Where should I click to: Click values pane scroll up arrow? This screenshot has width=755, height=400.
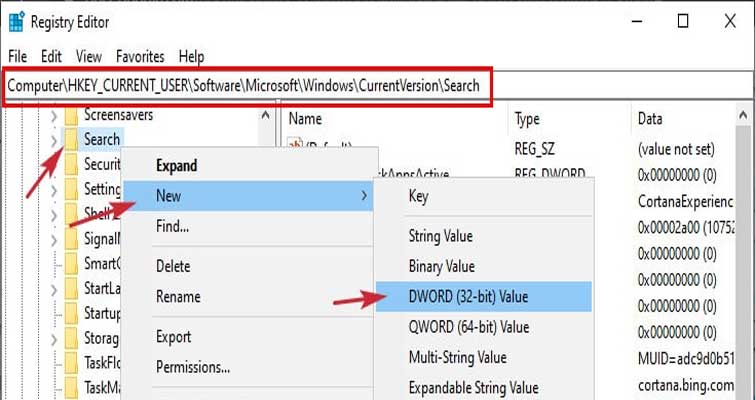743,115
